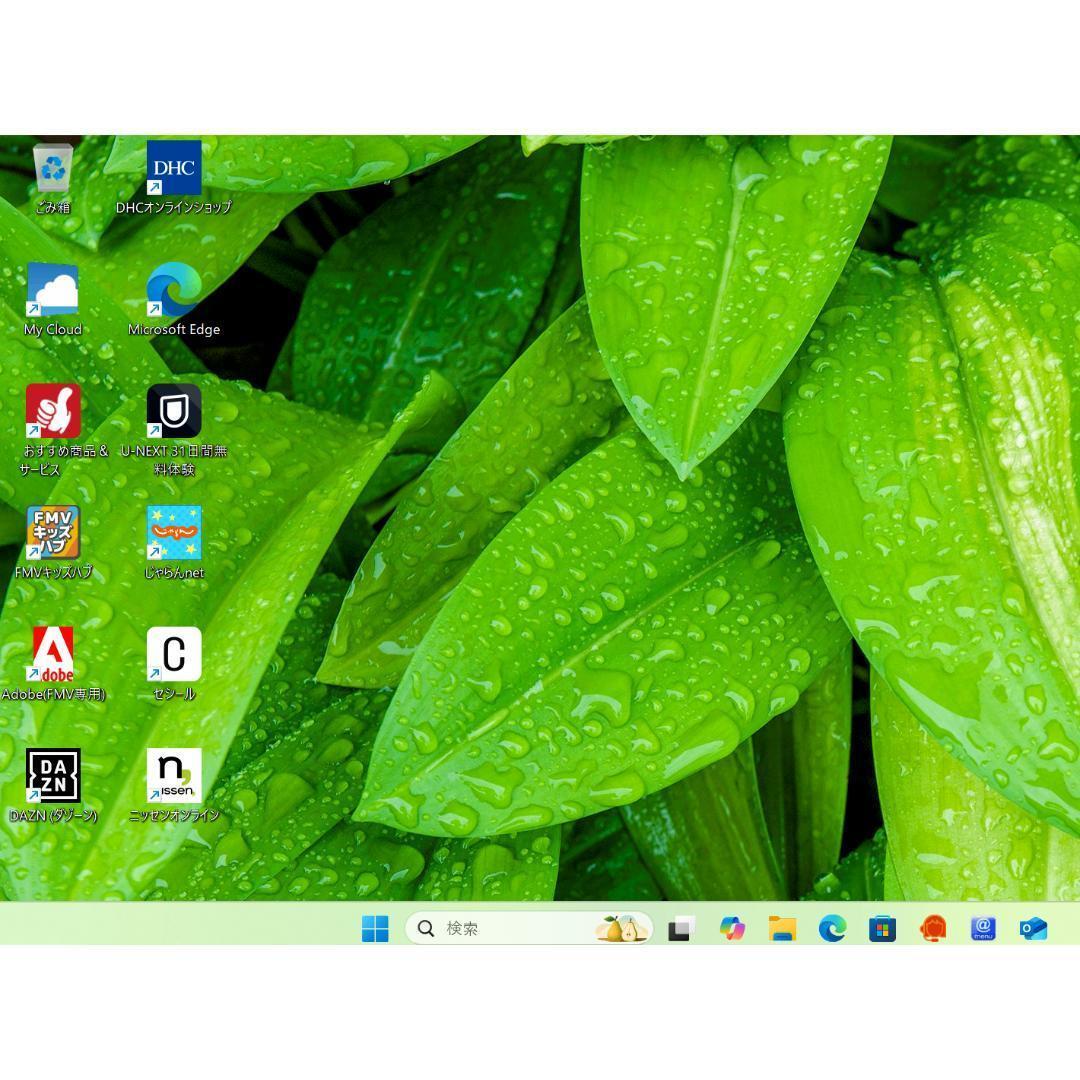Open the ごみ箱 recycle bin icon
Screen dimensions: 1080x1080
(53, 169)
